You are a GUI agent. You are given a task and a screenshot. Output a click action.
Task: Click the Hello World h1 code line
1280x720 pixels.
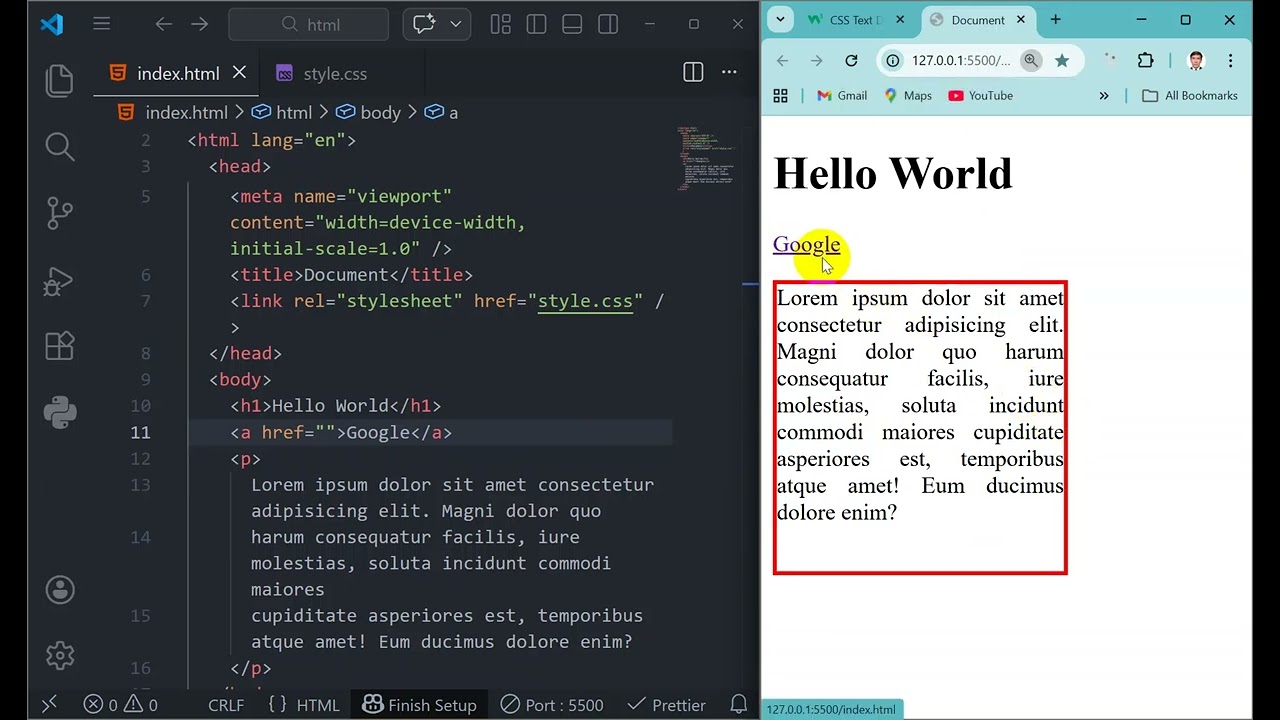tap(335, 406)
